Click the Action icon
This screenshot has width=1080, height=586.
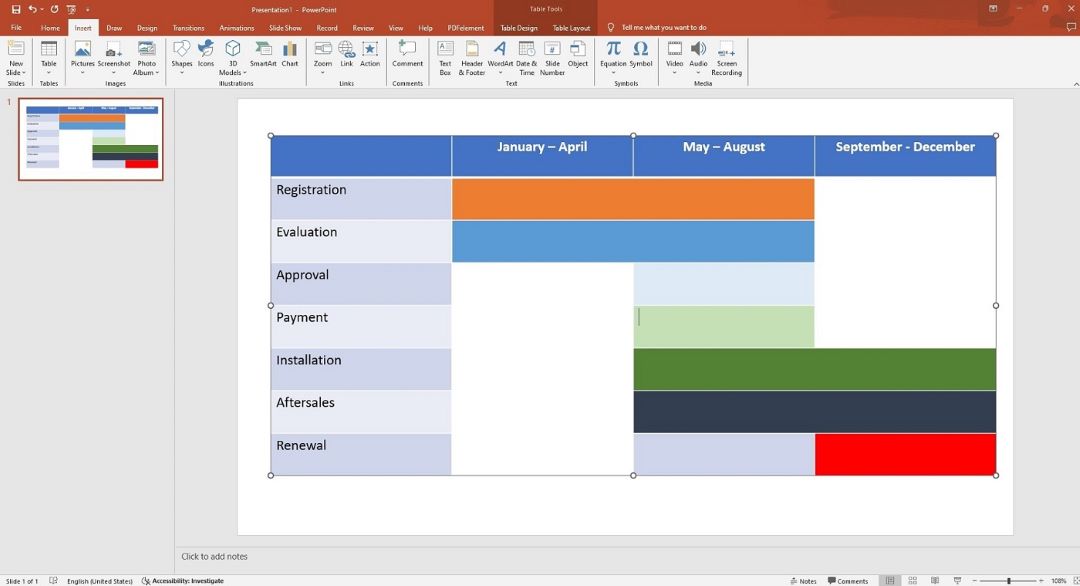(x=370, y=49)
